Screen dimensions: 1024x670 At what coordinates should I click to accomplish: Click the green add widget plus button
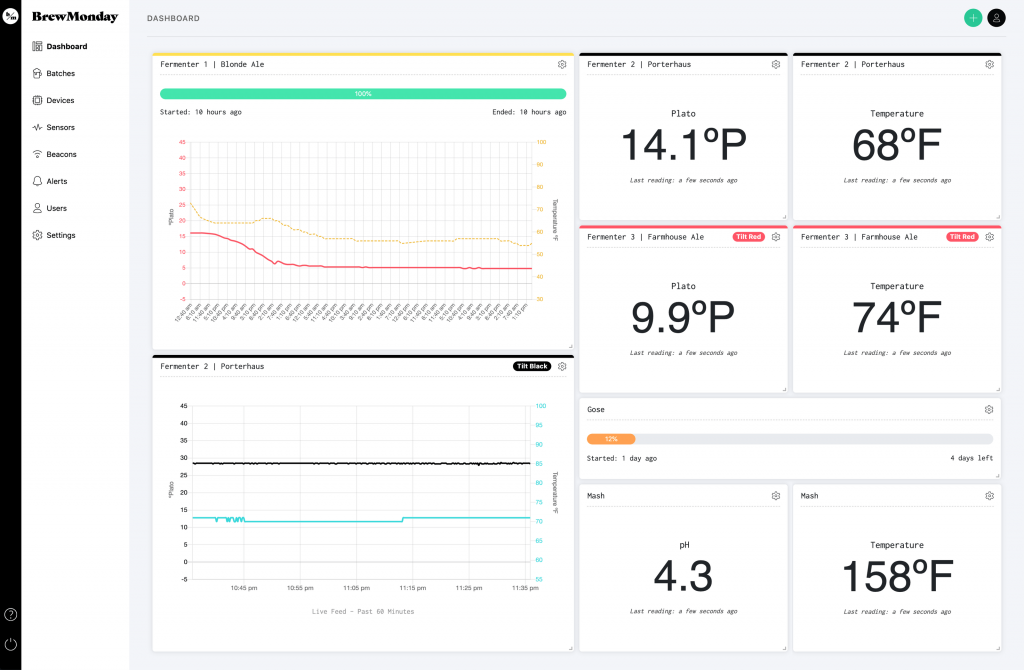(x=972, y=18)
